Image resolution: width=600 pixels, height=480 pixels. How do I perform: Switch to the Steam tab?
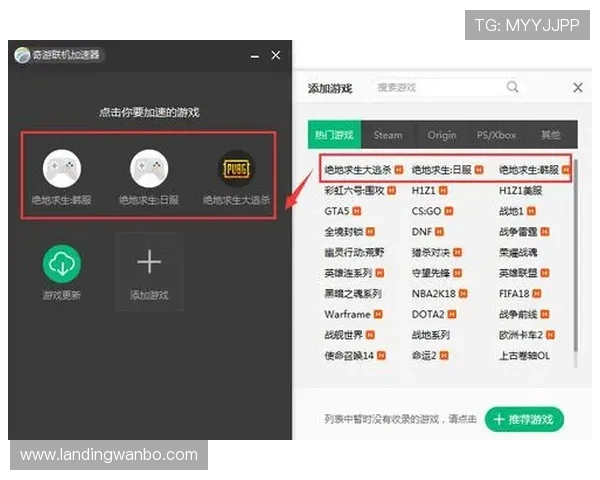tap(388, 135)
